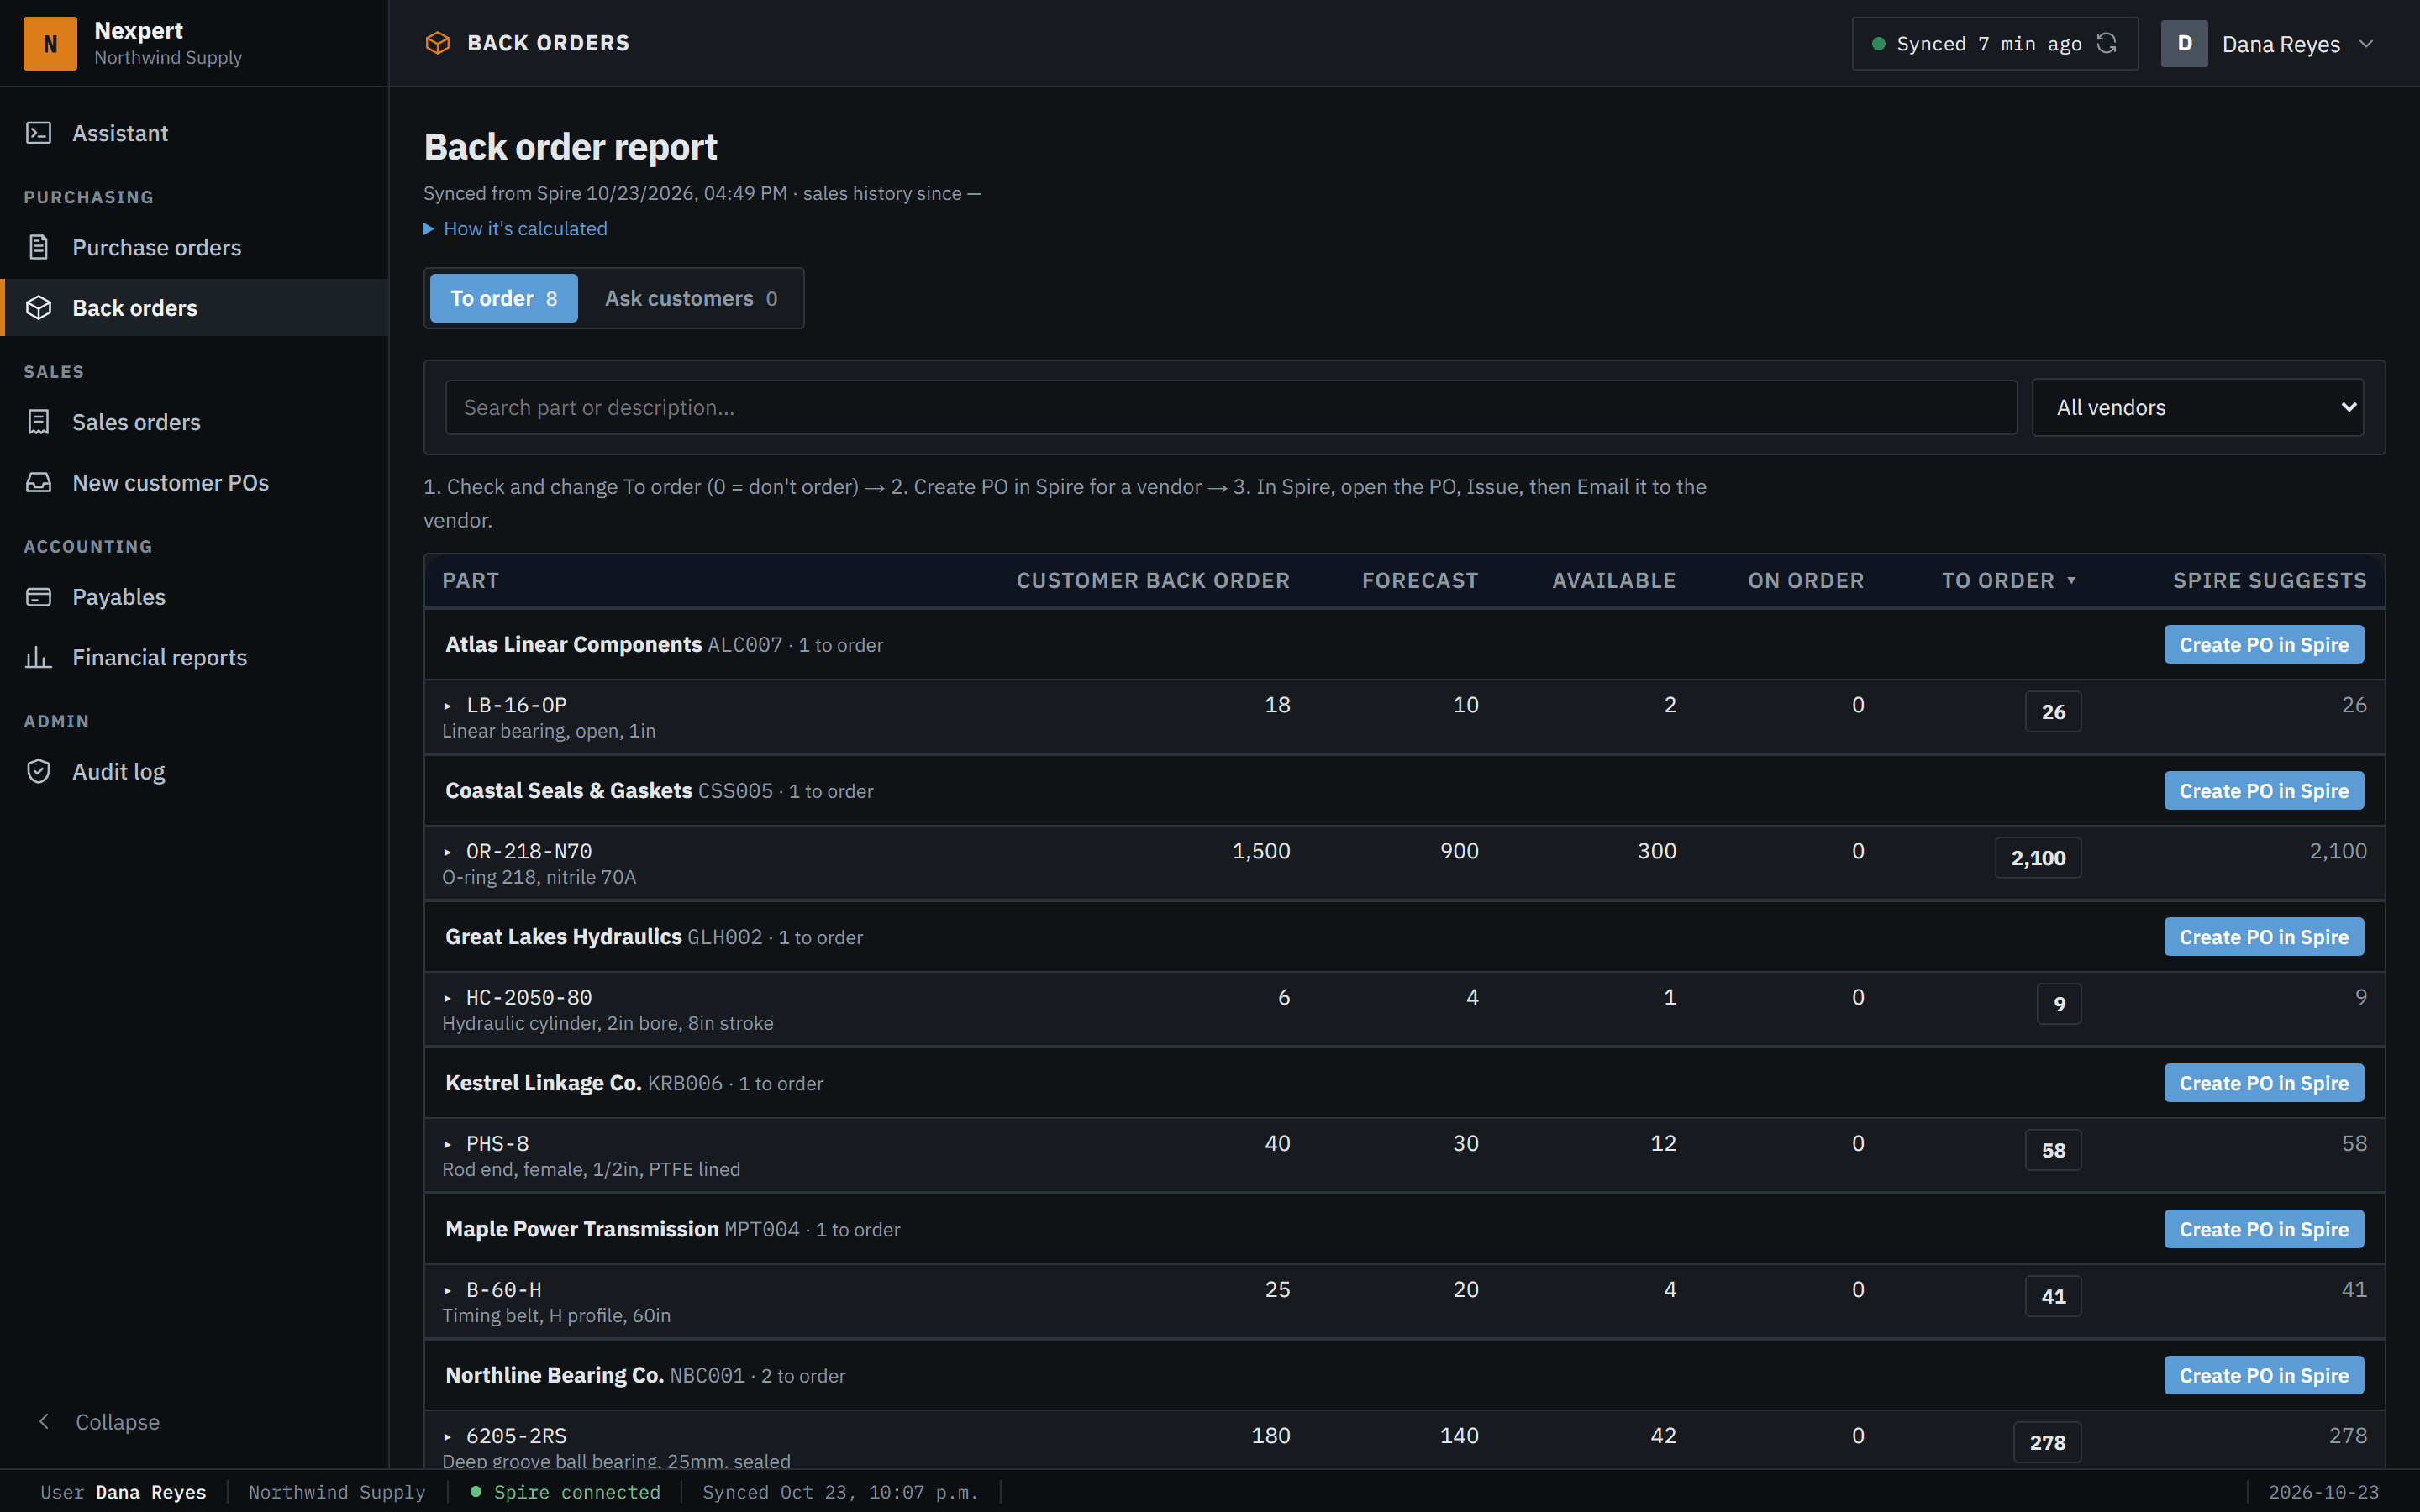The height and width of the screenshot is (1512, 2420).
Task: Expand How it's calculated details
Action: pos(515,228)
